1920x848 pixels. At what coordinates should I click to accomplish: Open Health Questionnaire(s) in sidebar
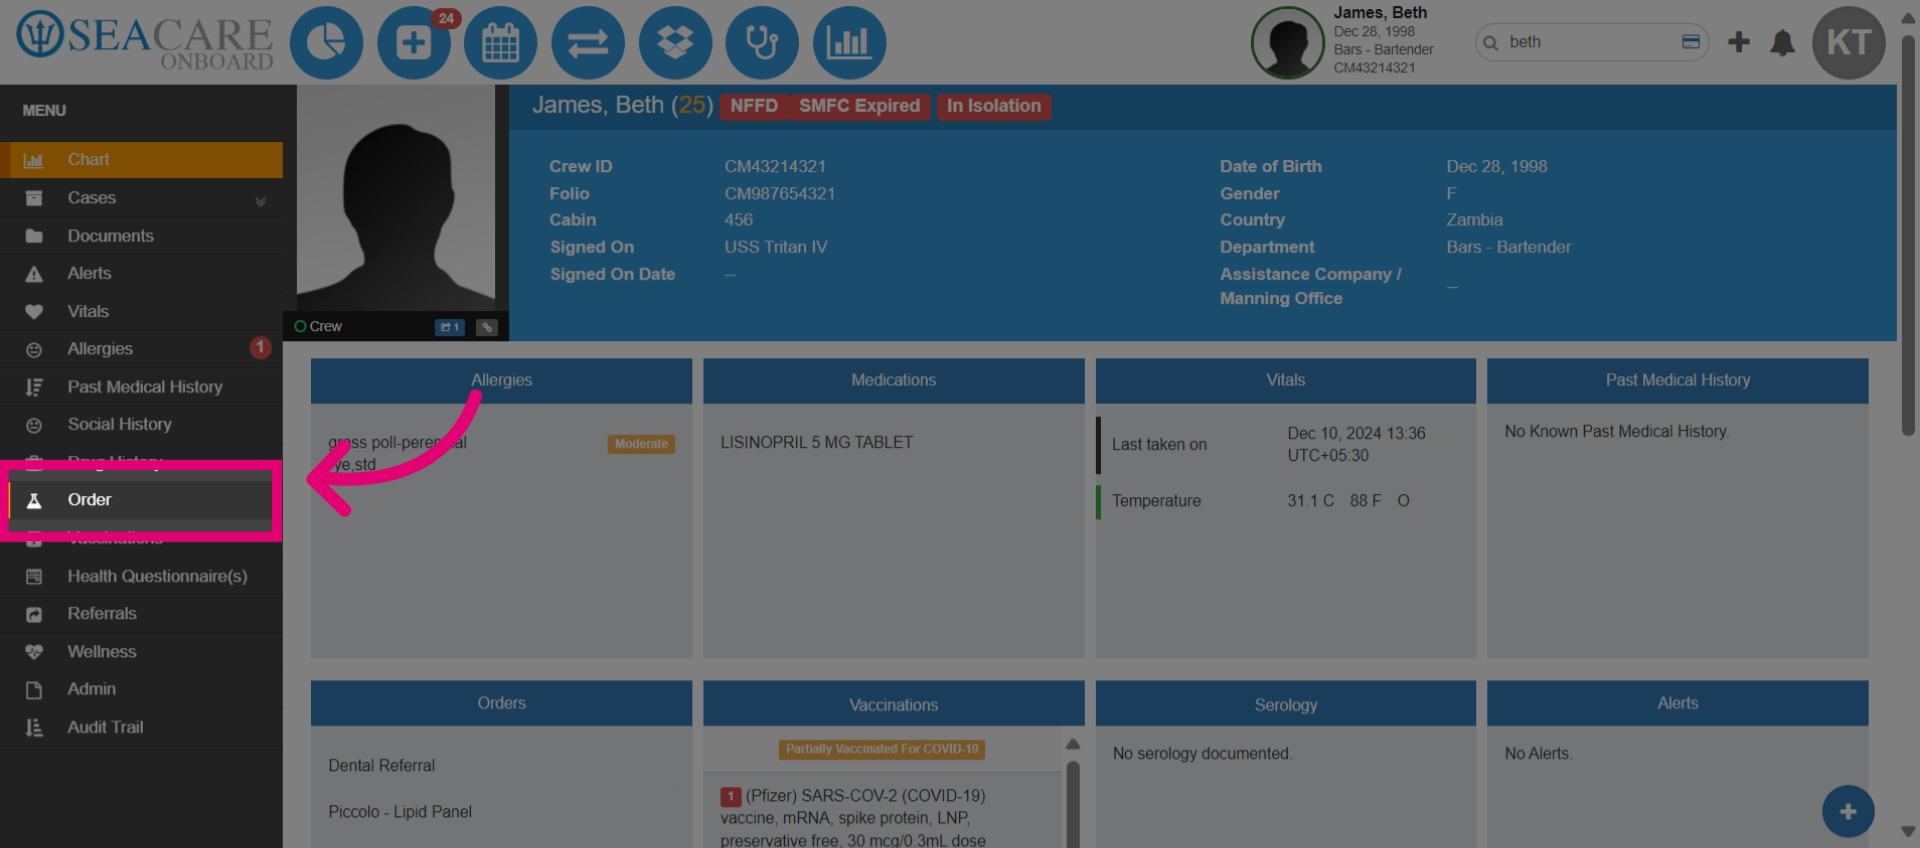(141, 576)
